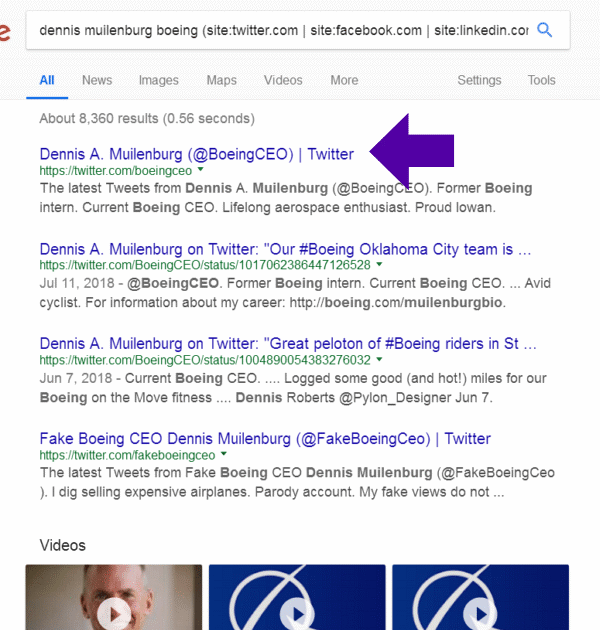Viewport: 600px width, 630px height.
Task: Open search Settings
Action: click(x=480, y=80)
